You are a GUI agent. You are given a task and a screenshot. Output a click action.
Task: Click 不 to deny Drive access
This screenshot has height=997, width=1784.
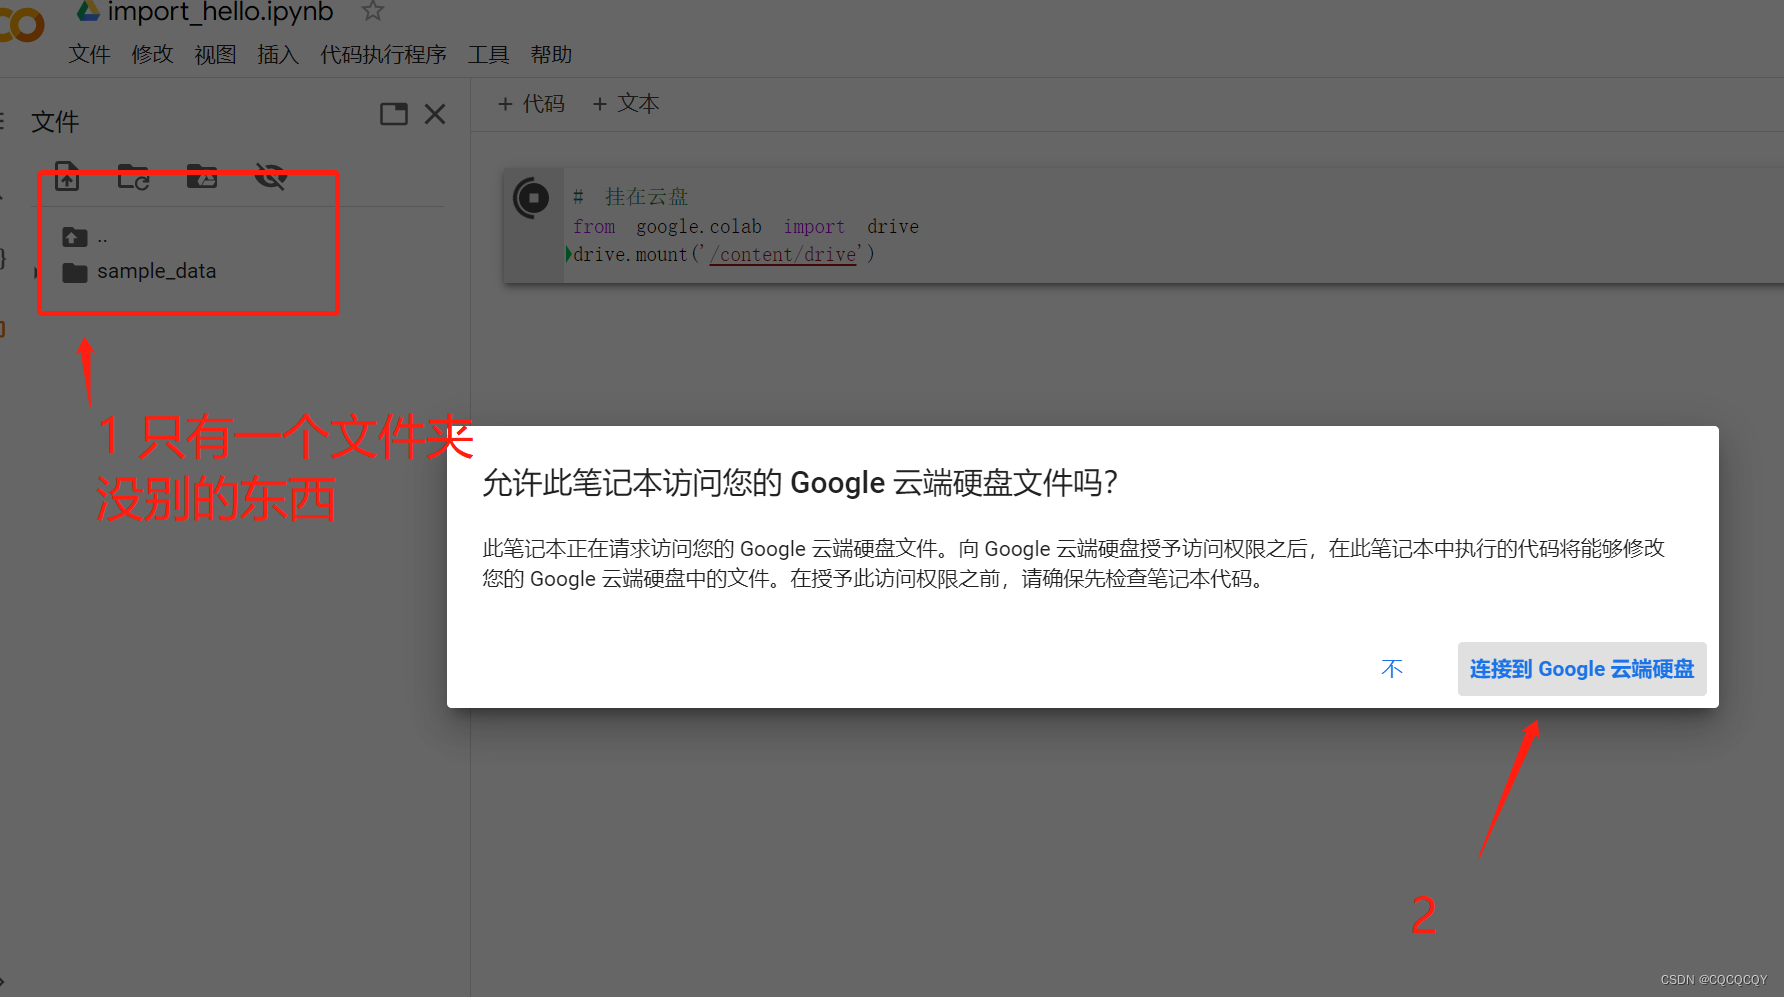[1392, 668]
